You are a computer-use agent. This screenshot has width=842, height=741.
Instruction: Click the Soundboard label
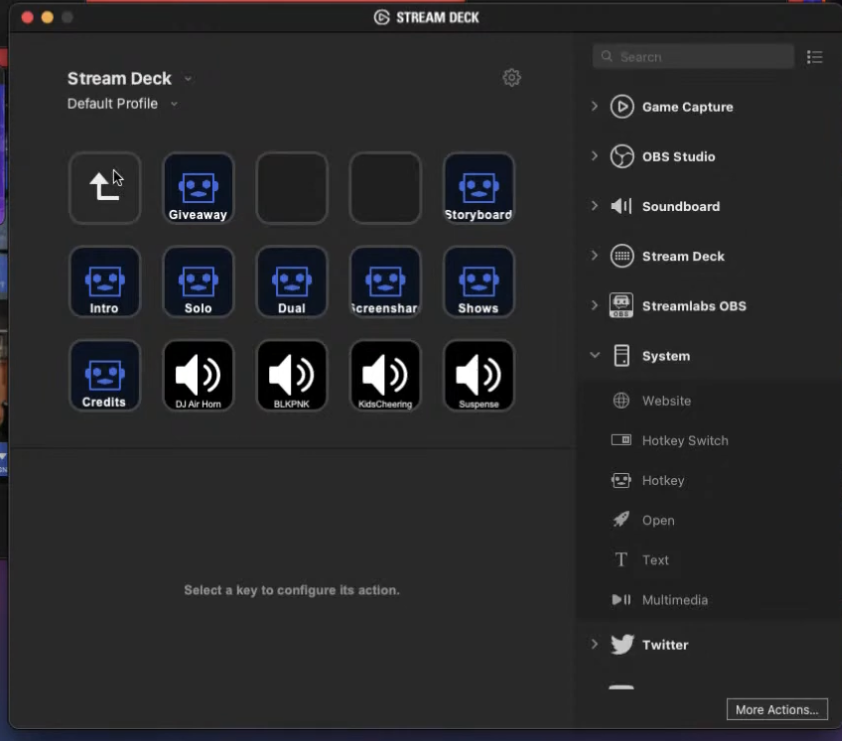click(x=681, y=207)
